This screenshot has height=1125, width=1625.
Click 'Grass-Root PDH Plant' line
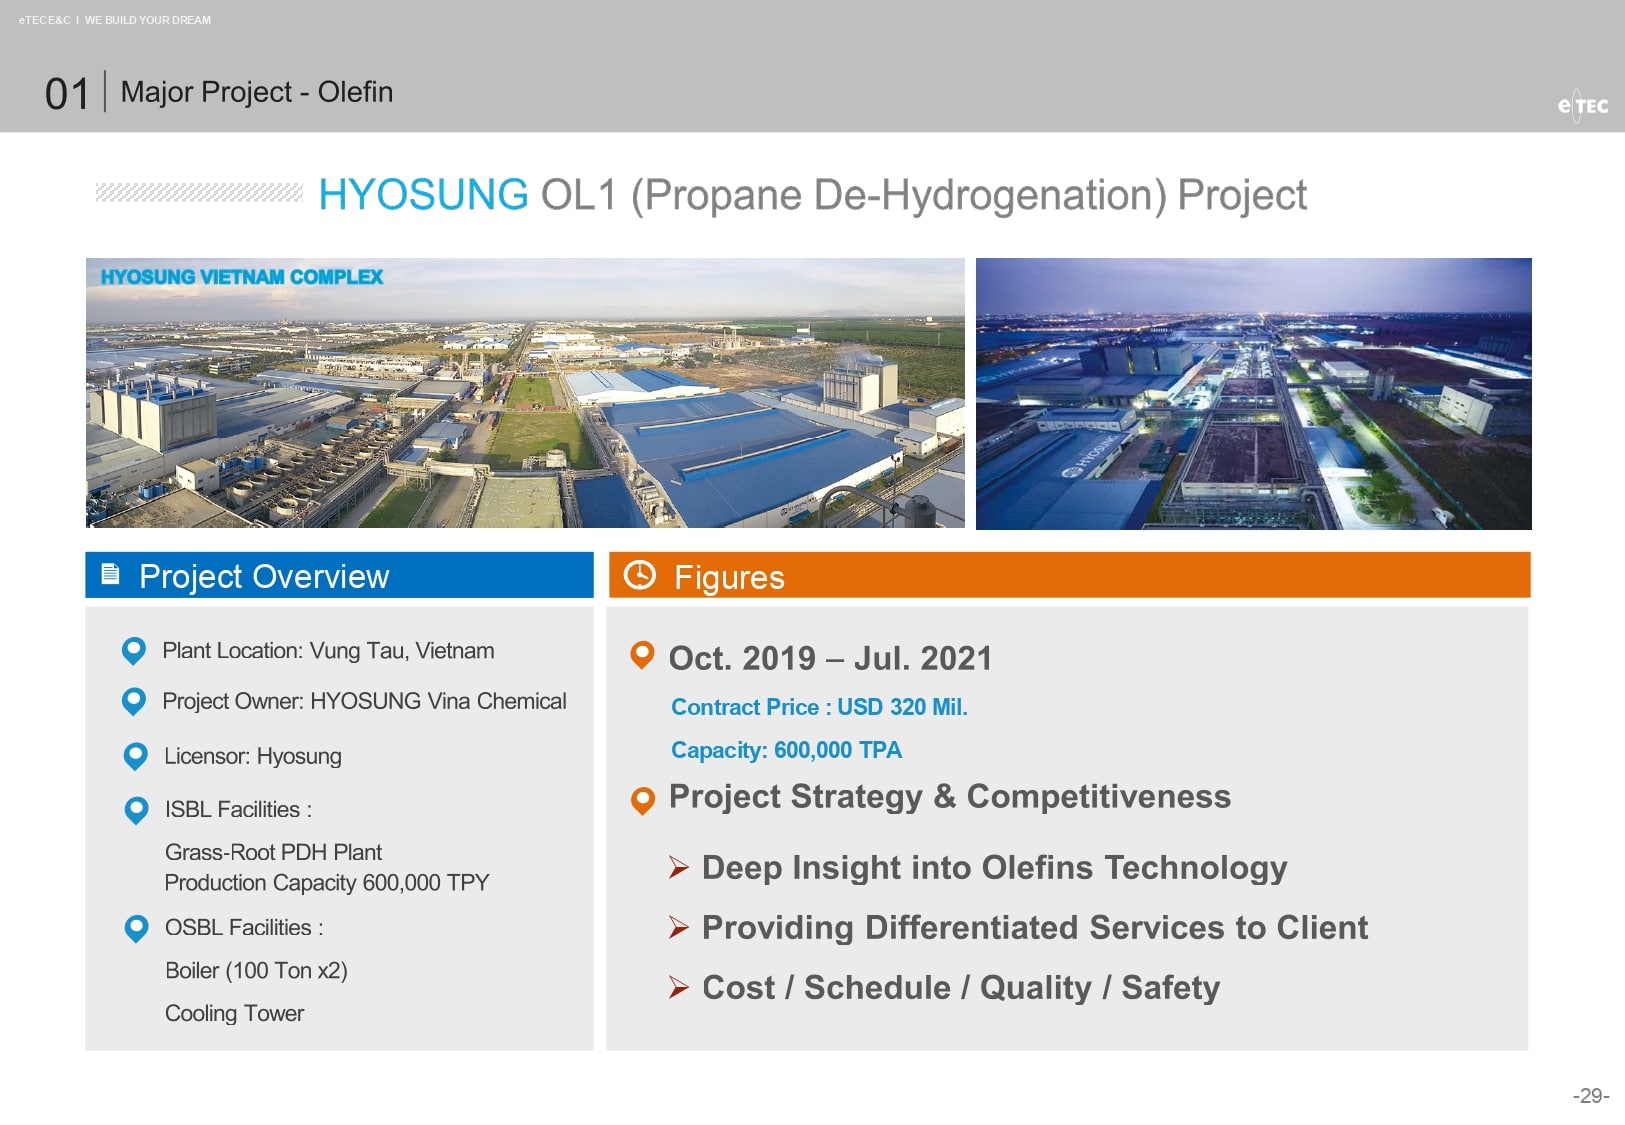273,852
